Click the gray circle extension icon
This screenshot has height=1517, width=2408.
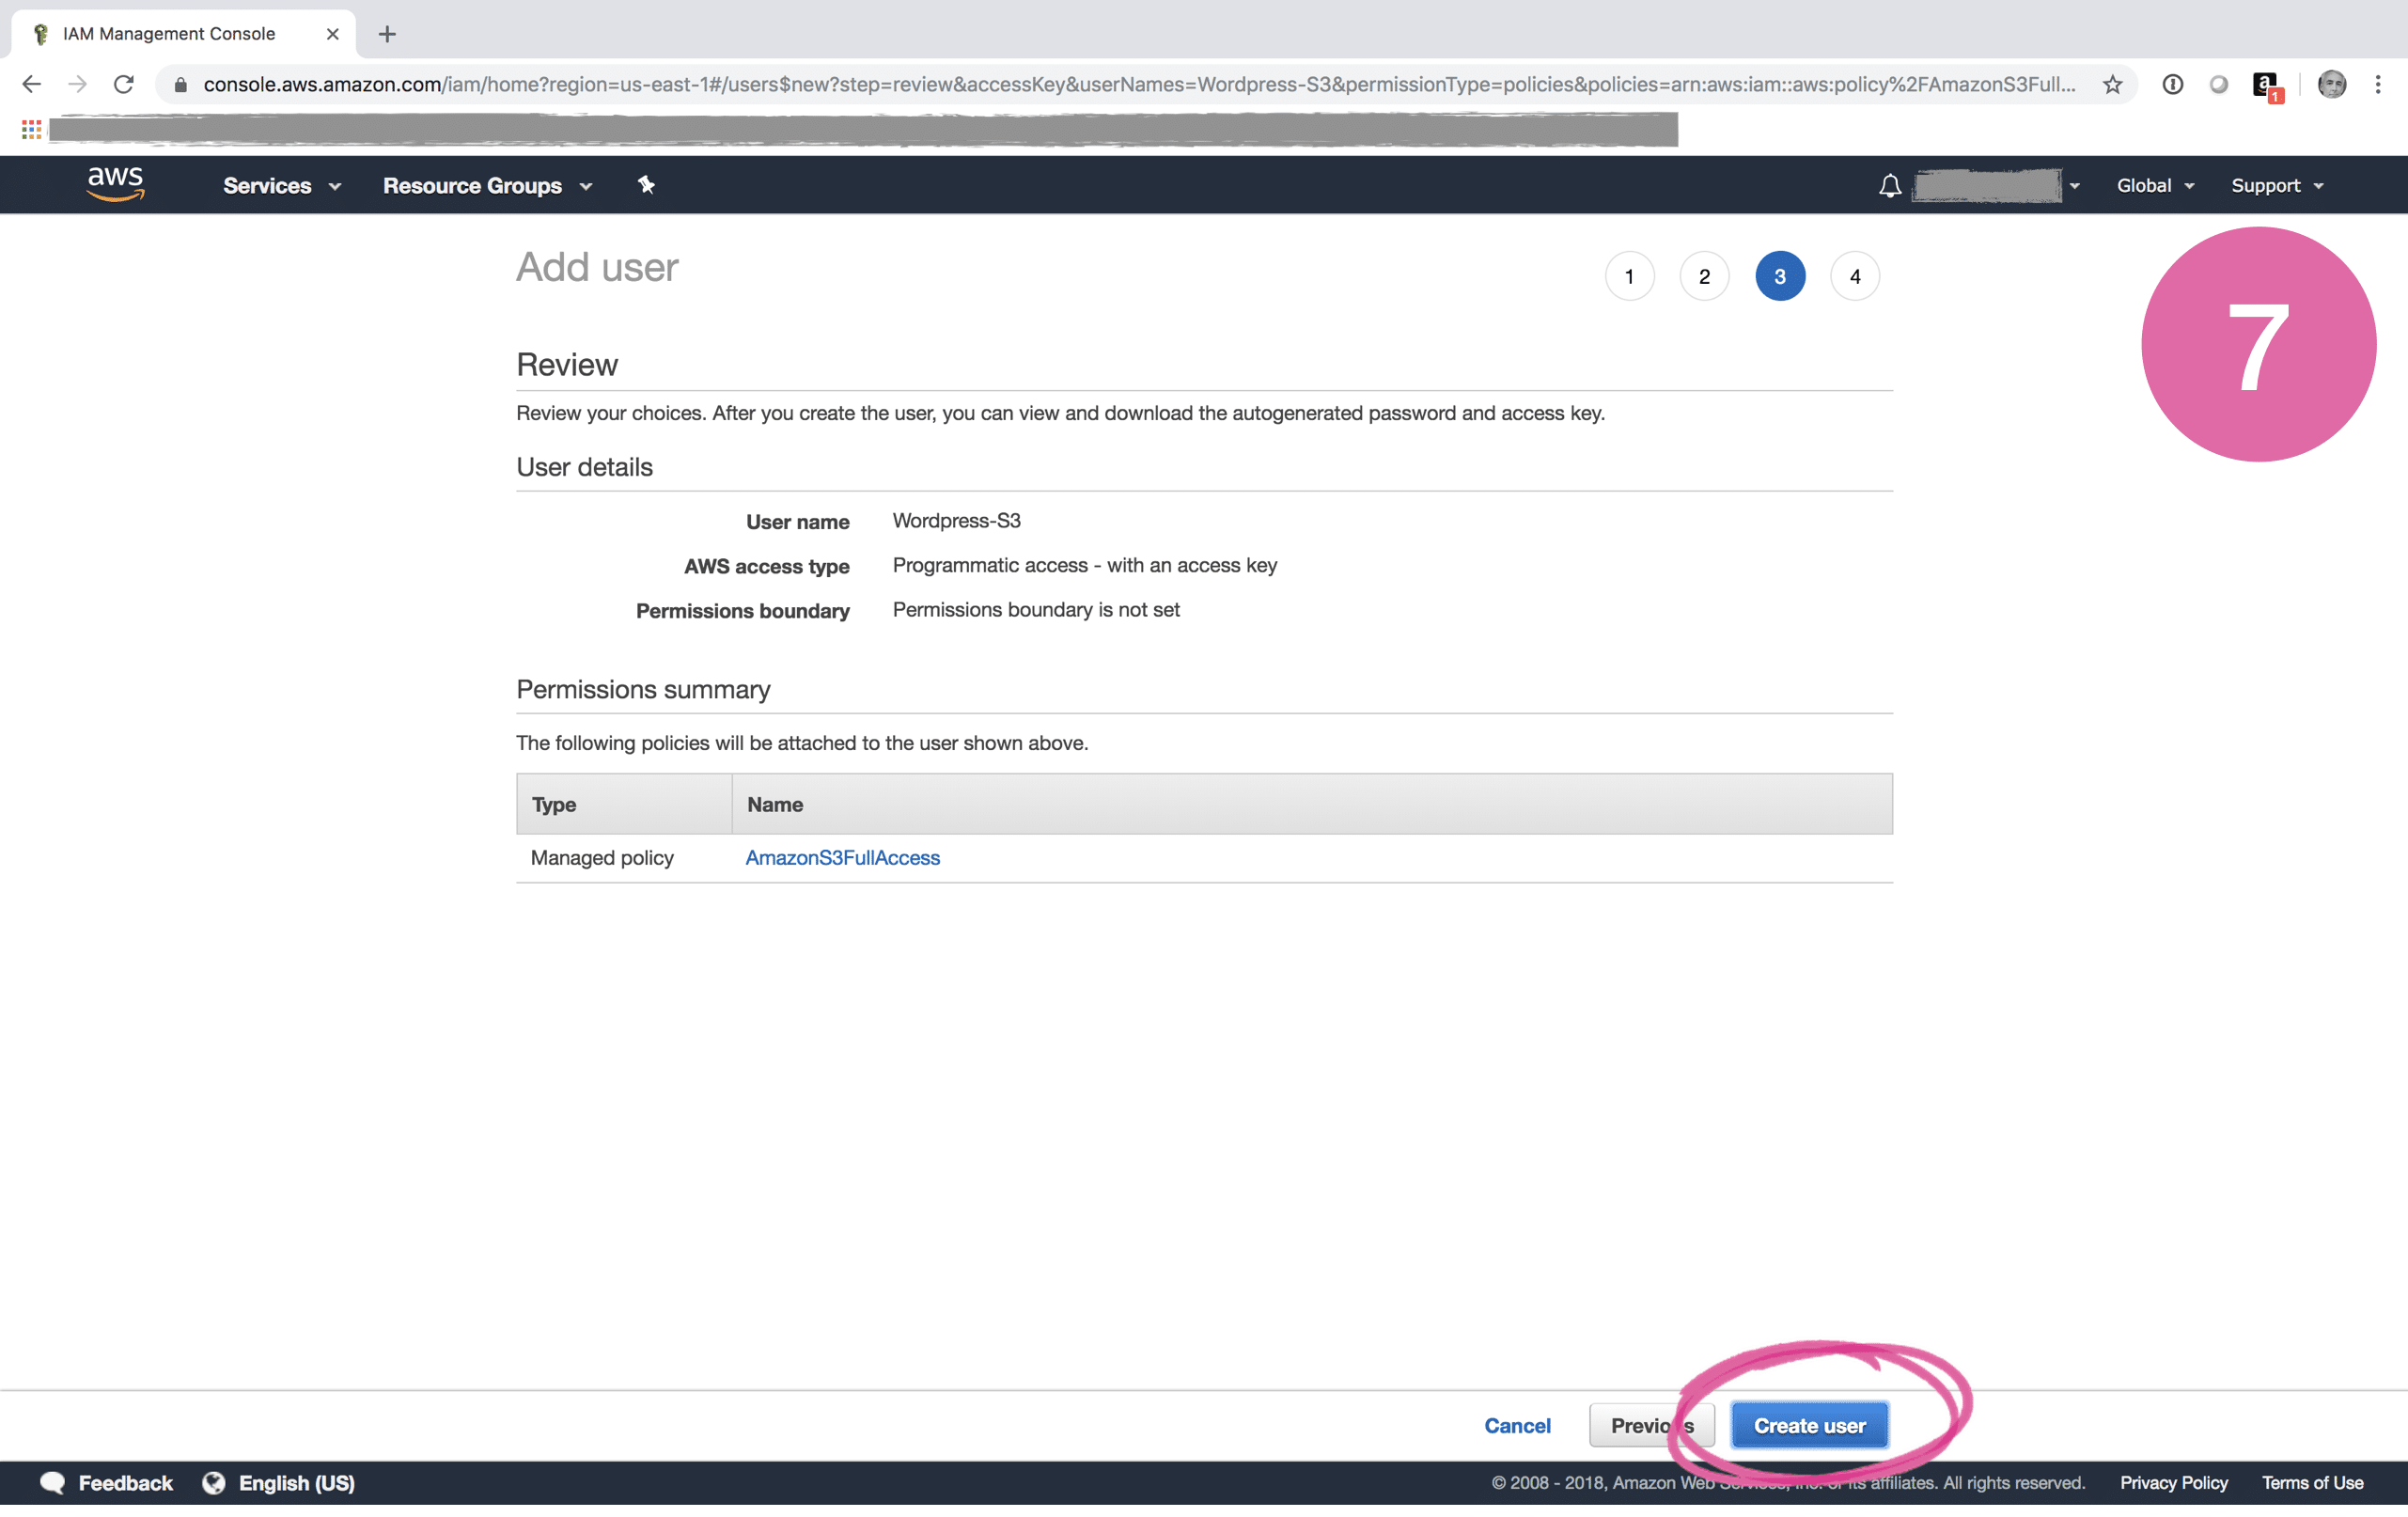[x=2218, y=84]
